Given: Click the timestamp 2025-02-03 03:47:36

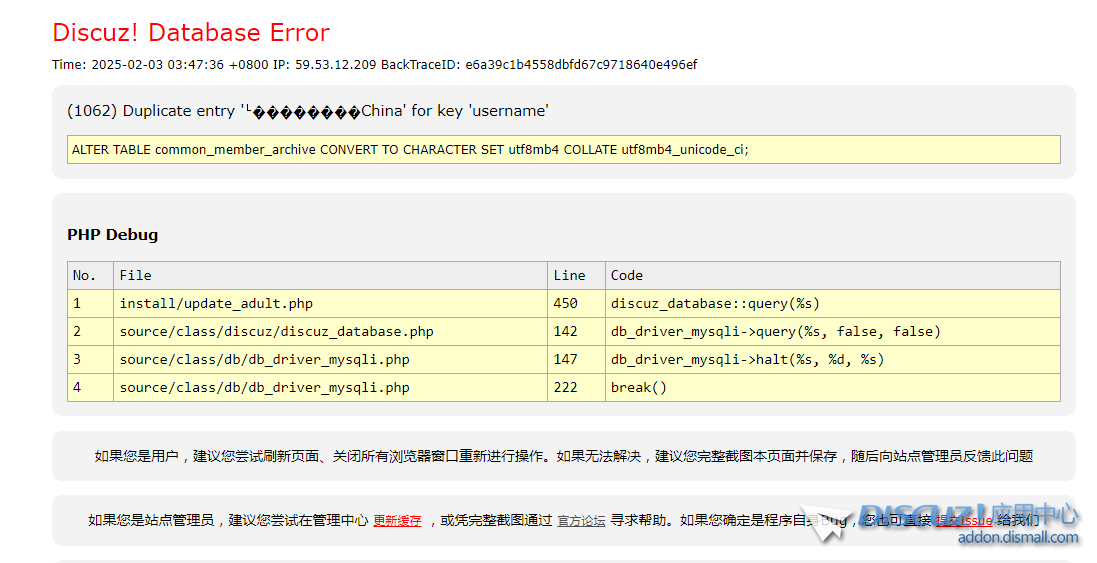Looking at the screenshot, I should point(157,64).
